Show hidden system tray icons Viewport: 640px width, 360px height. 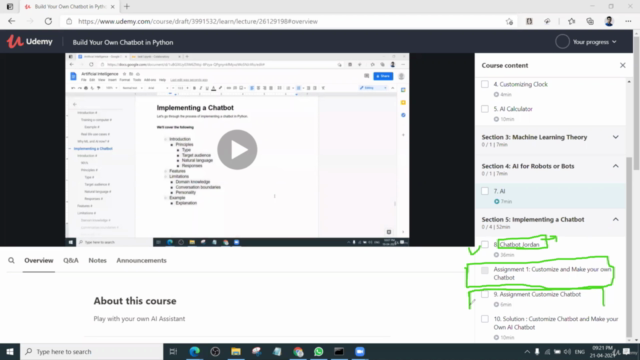527,351
